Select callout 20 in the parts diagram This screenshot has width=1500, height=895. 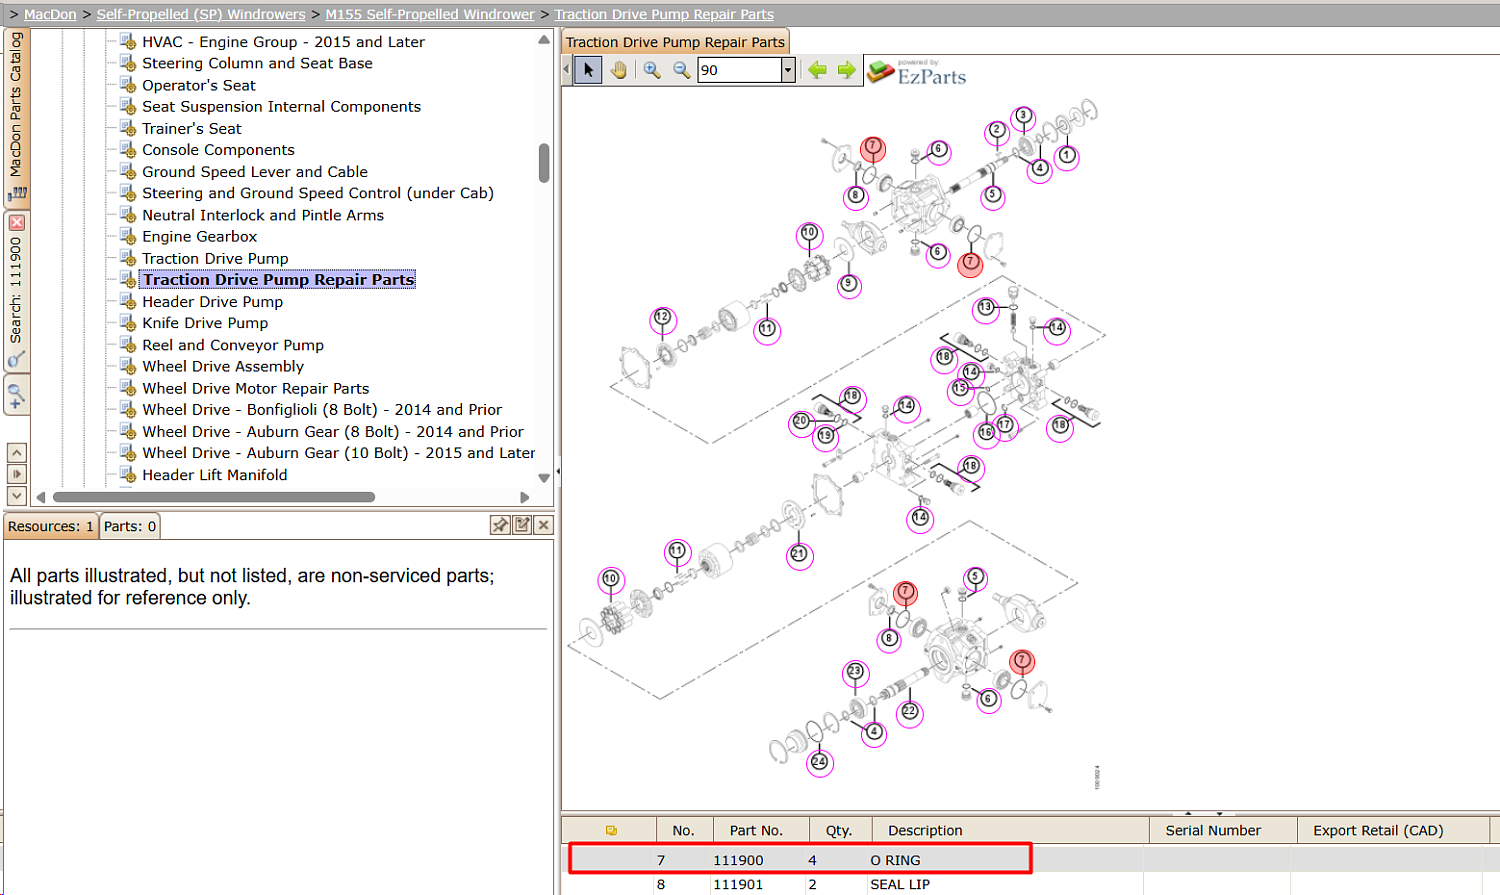pos(800,421)
